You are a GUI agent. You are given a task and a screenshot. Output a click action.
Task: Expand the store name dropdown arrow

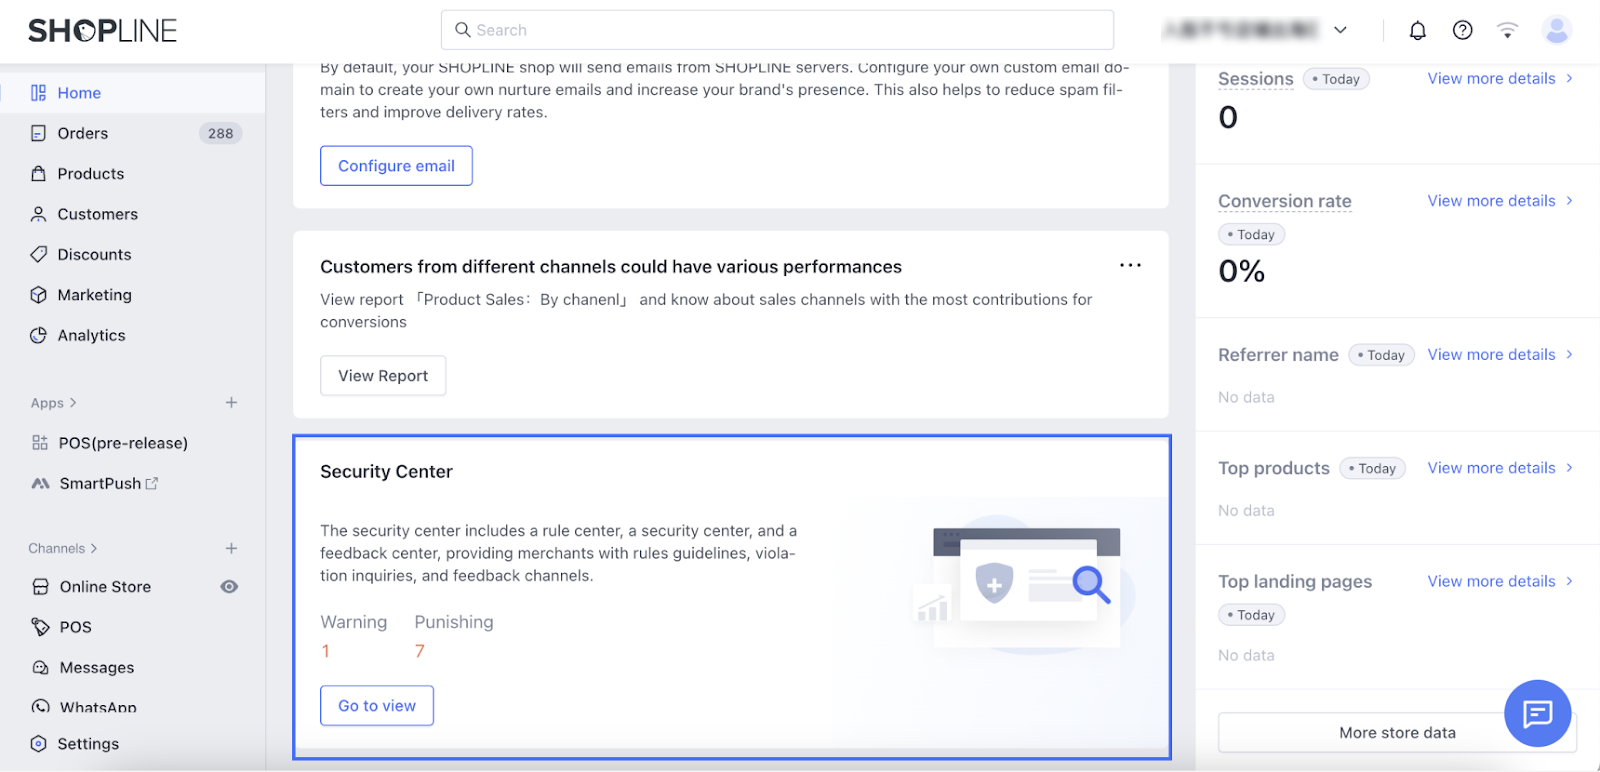tap(1340, 31)
